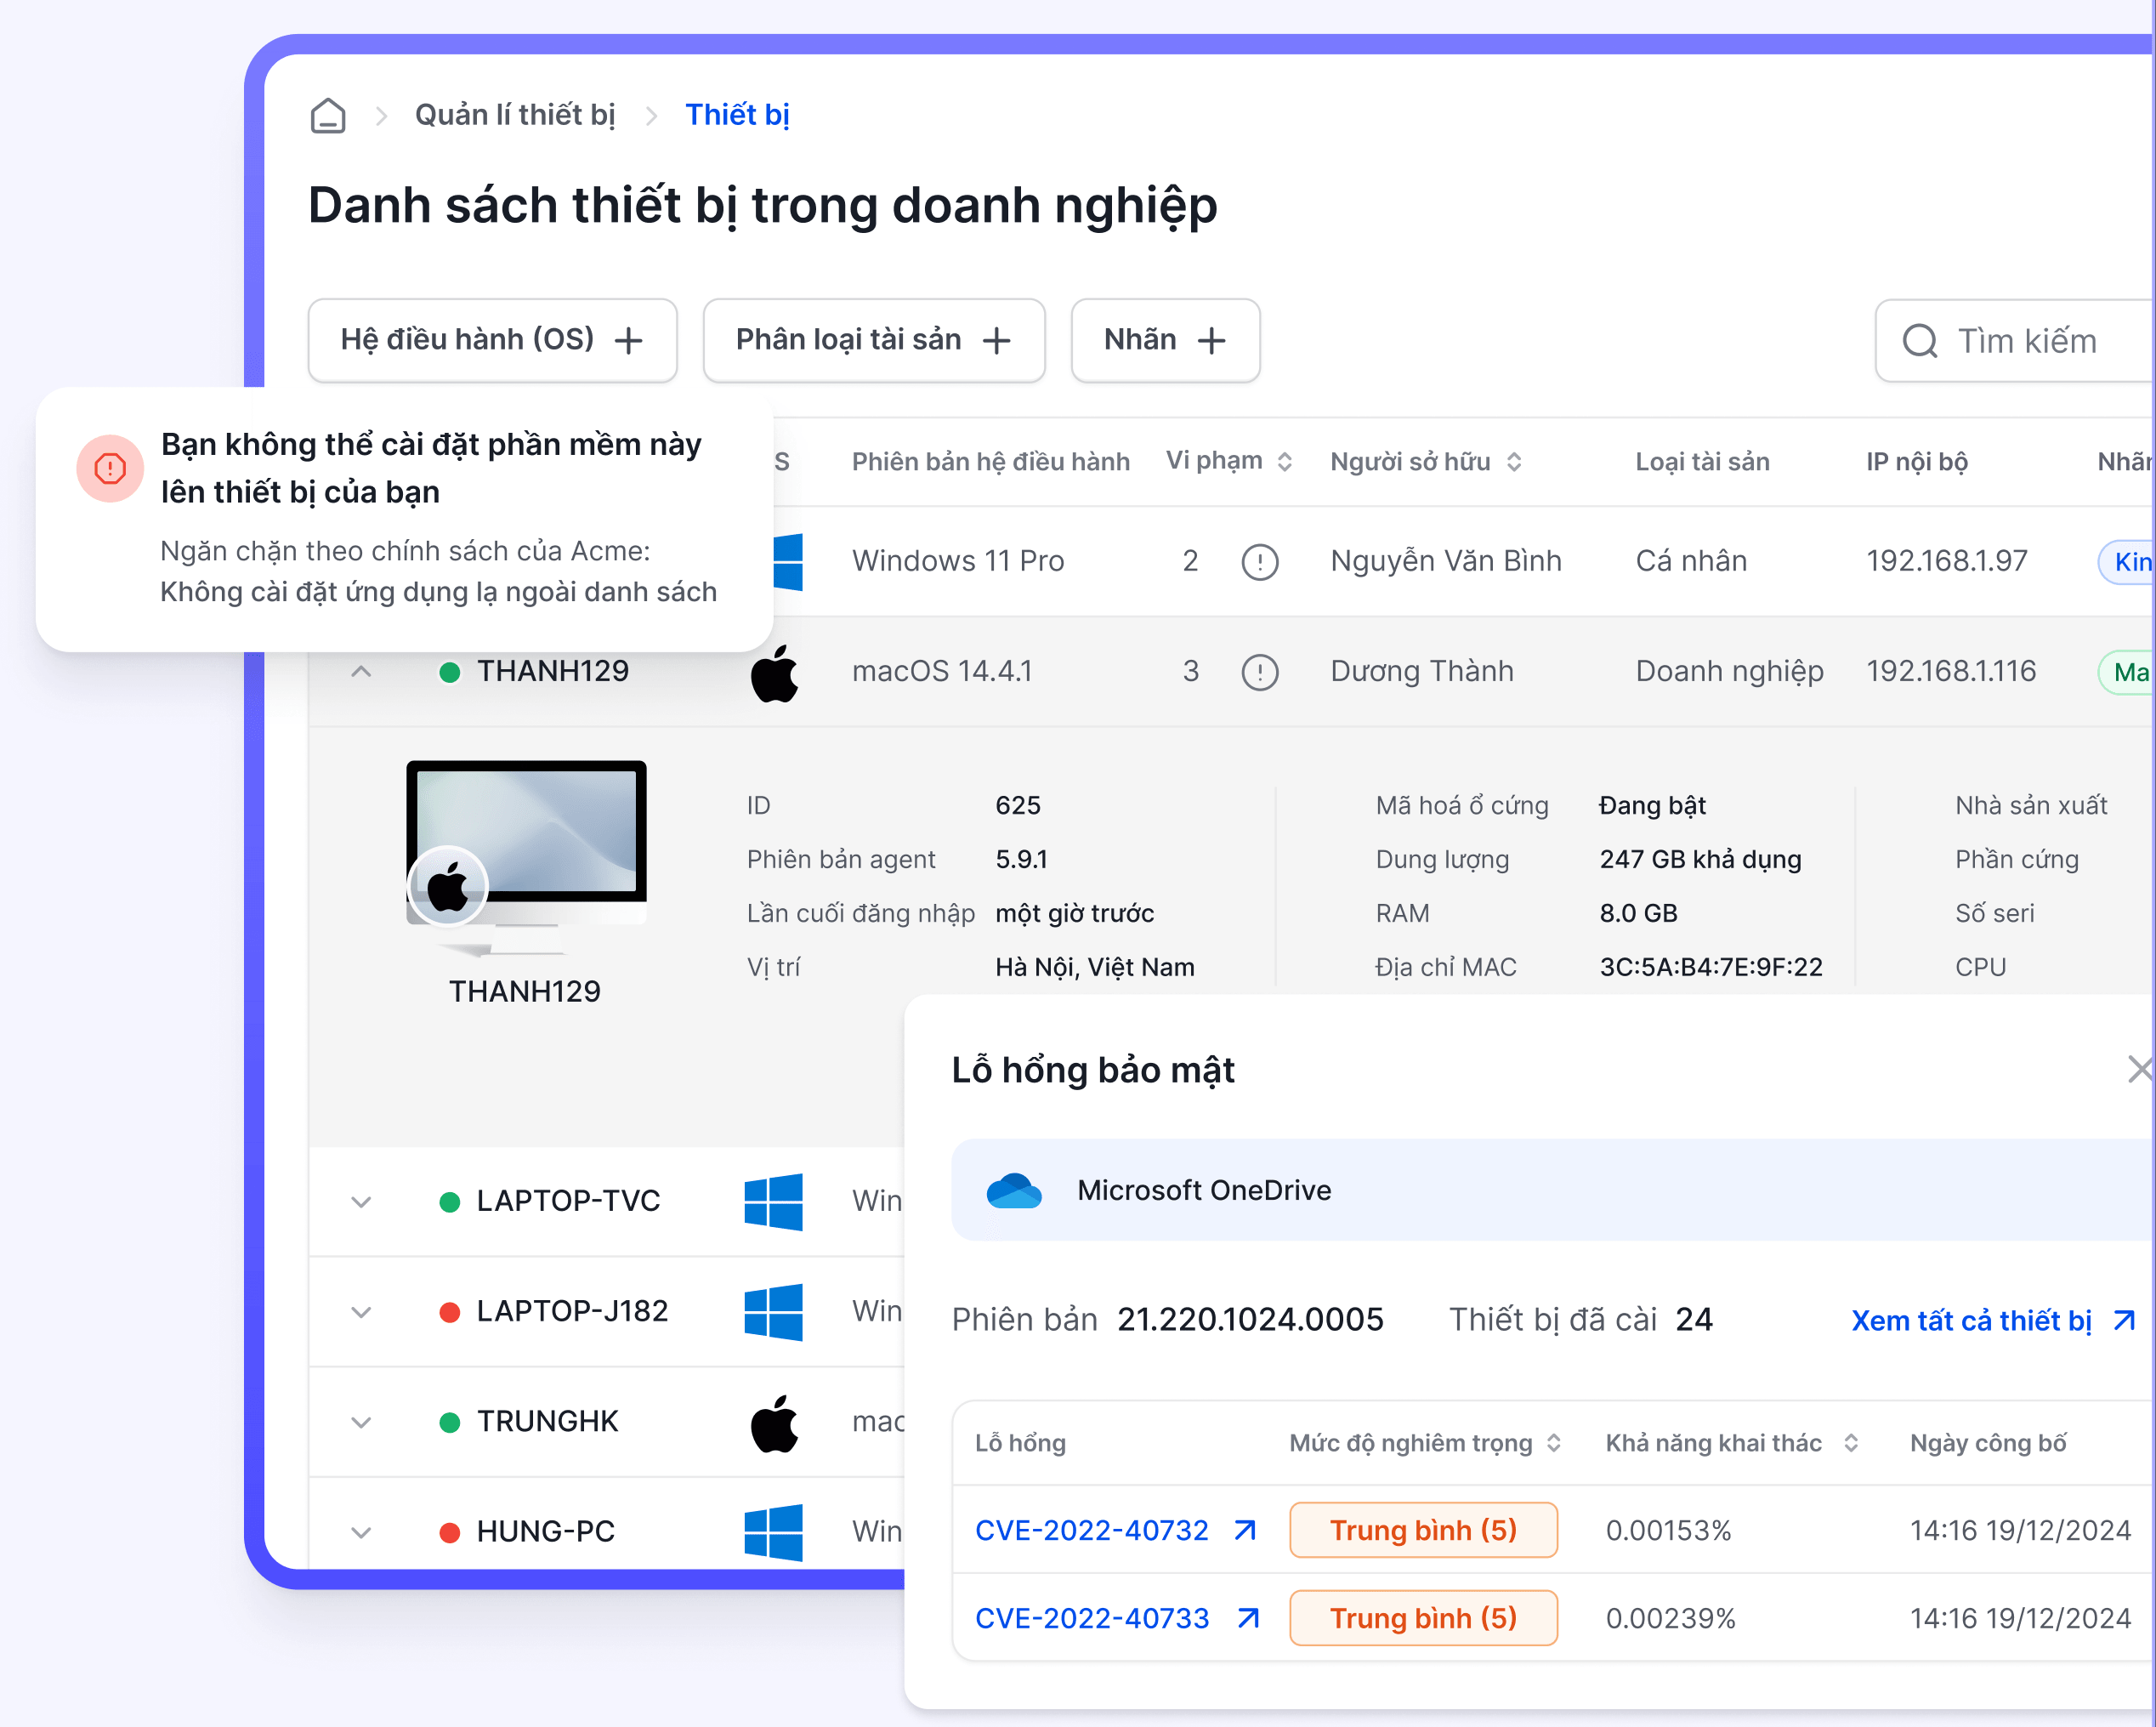
Task: Select the THANH129 device name
Action: pos(553,671)
